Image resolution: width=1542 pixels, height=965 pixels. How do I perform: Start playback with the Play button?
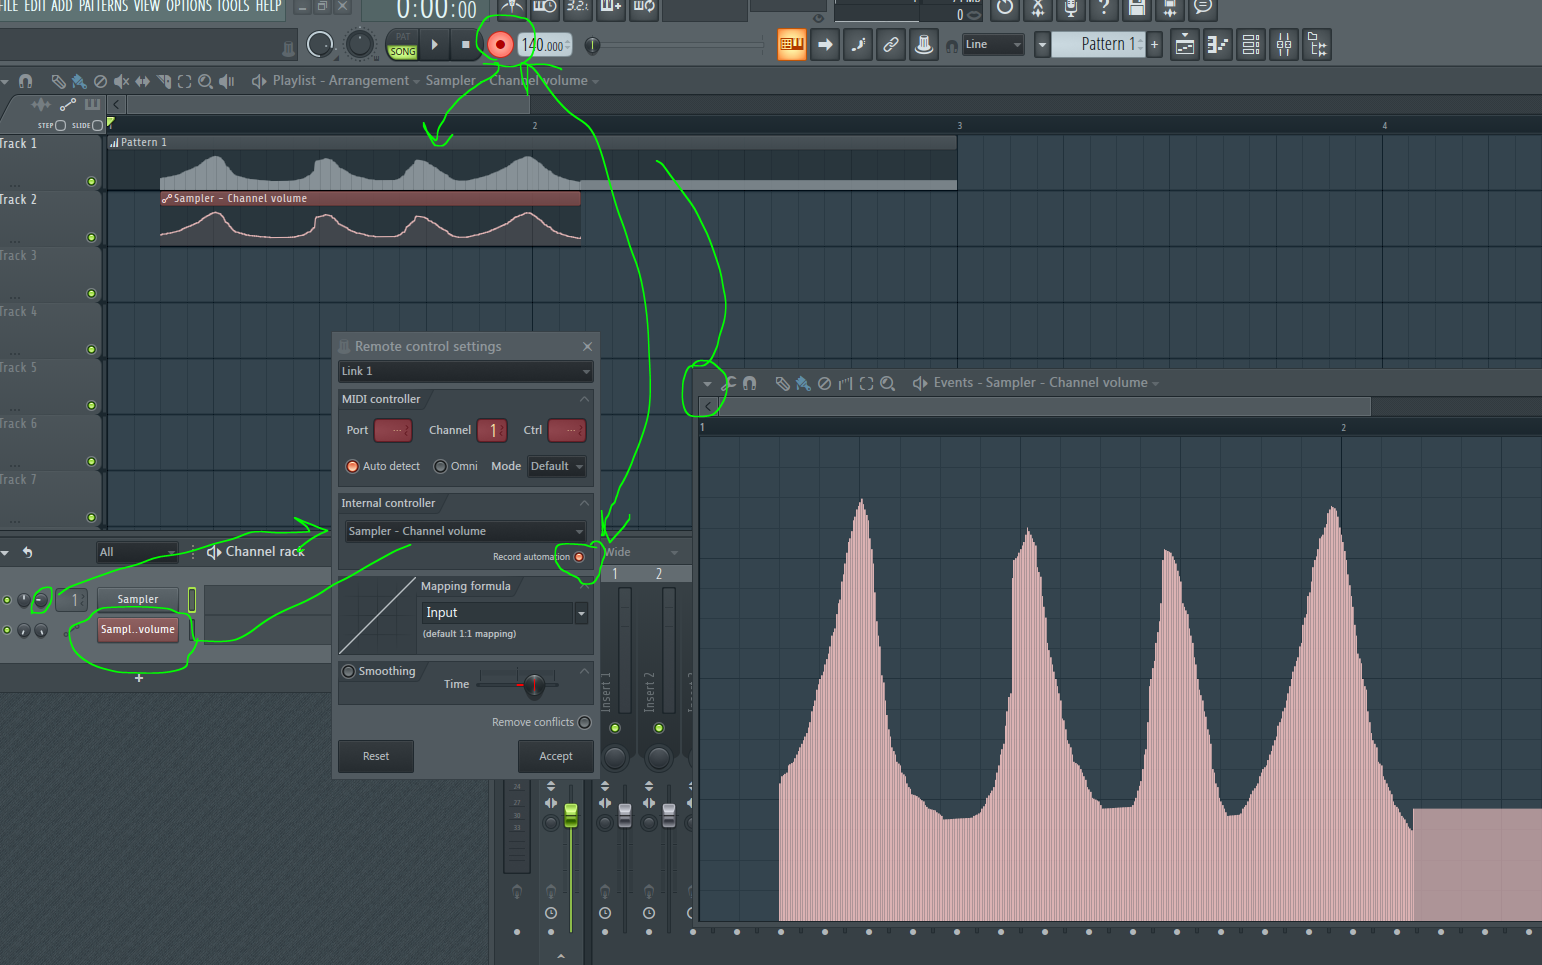[x=434, y=45]
